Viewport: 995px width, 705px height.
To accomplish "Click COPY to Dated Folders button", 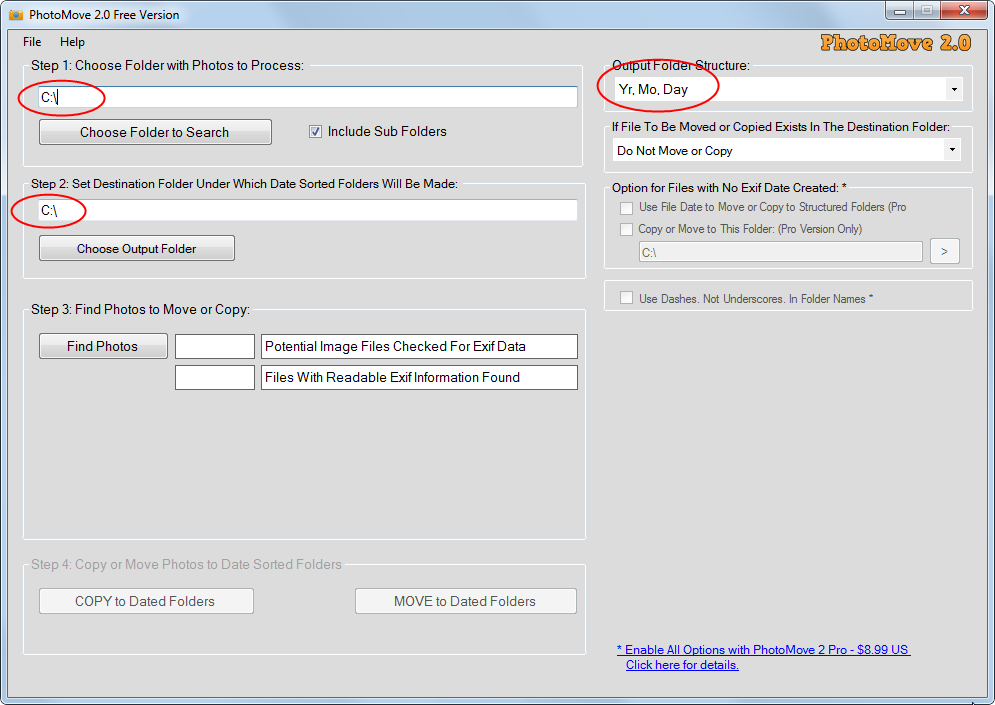I will pos(146,601).
